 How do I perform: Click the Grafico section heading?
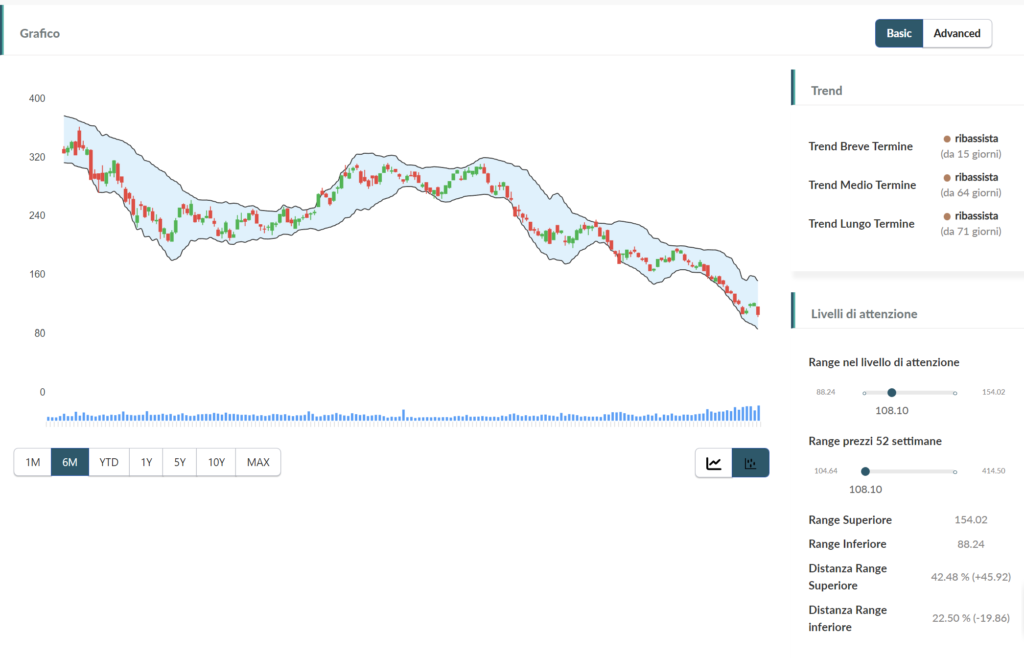40,33
